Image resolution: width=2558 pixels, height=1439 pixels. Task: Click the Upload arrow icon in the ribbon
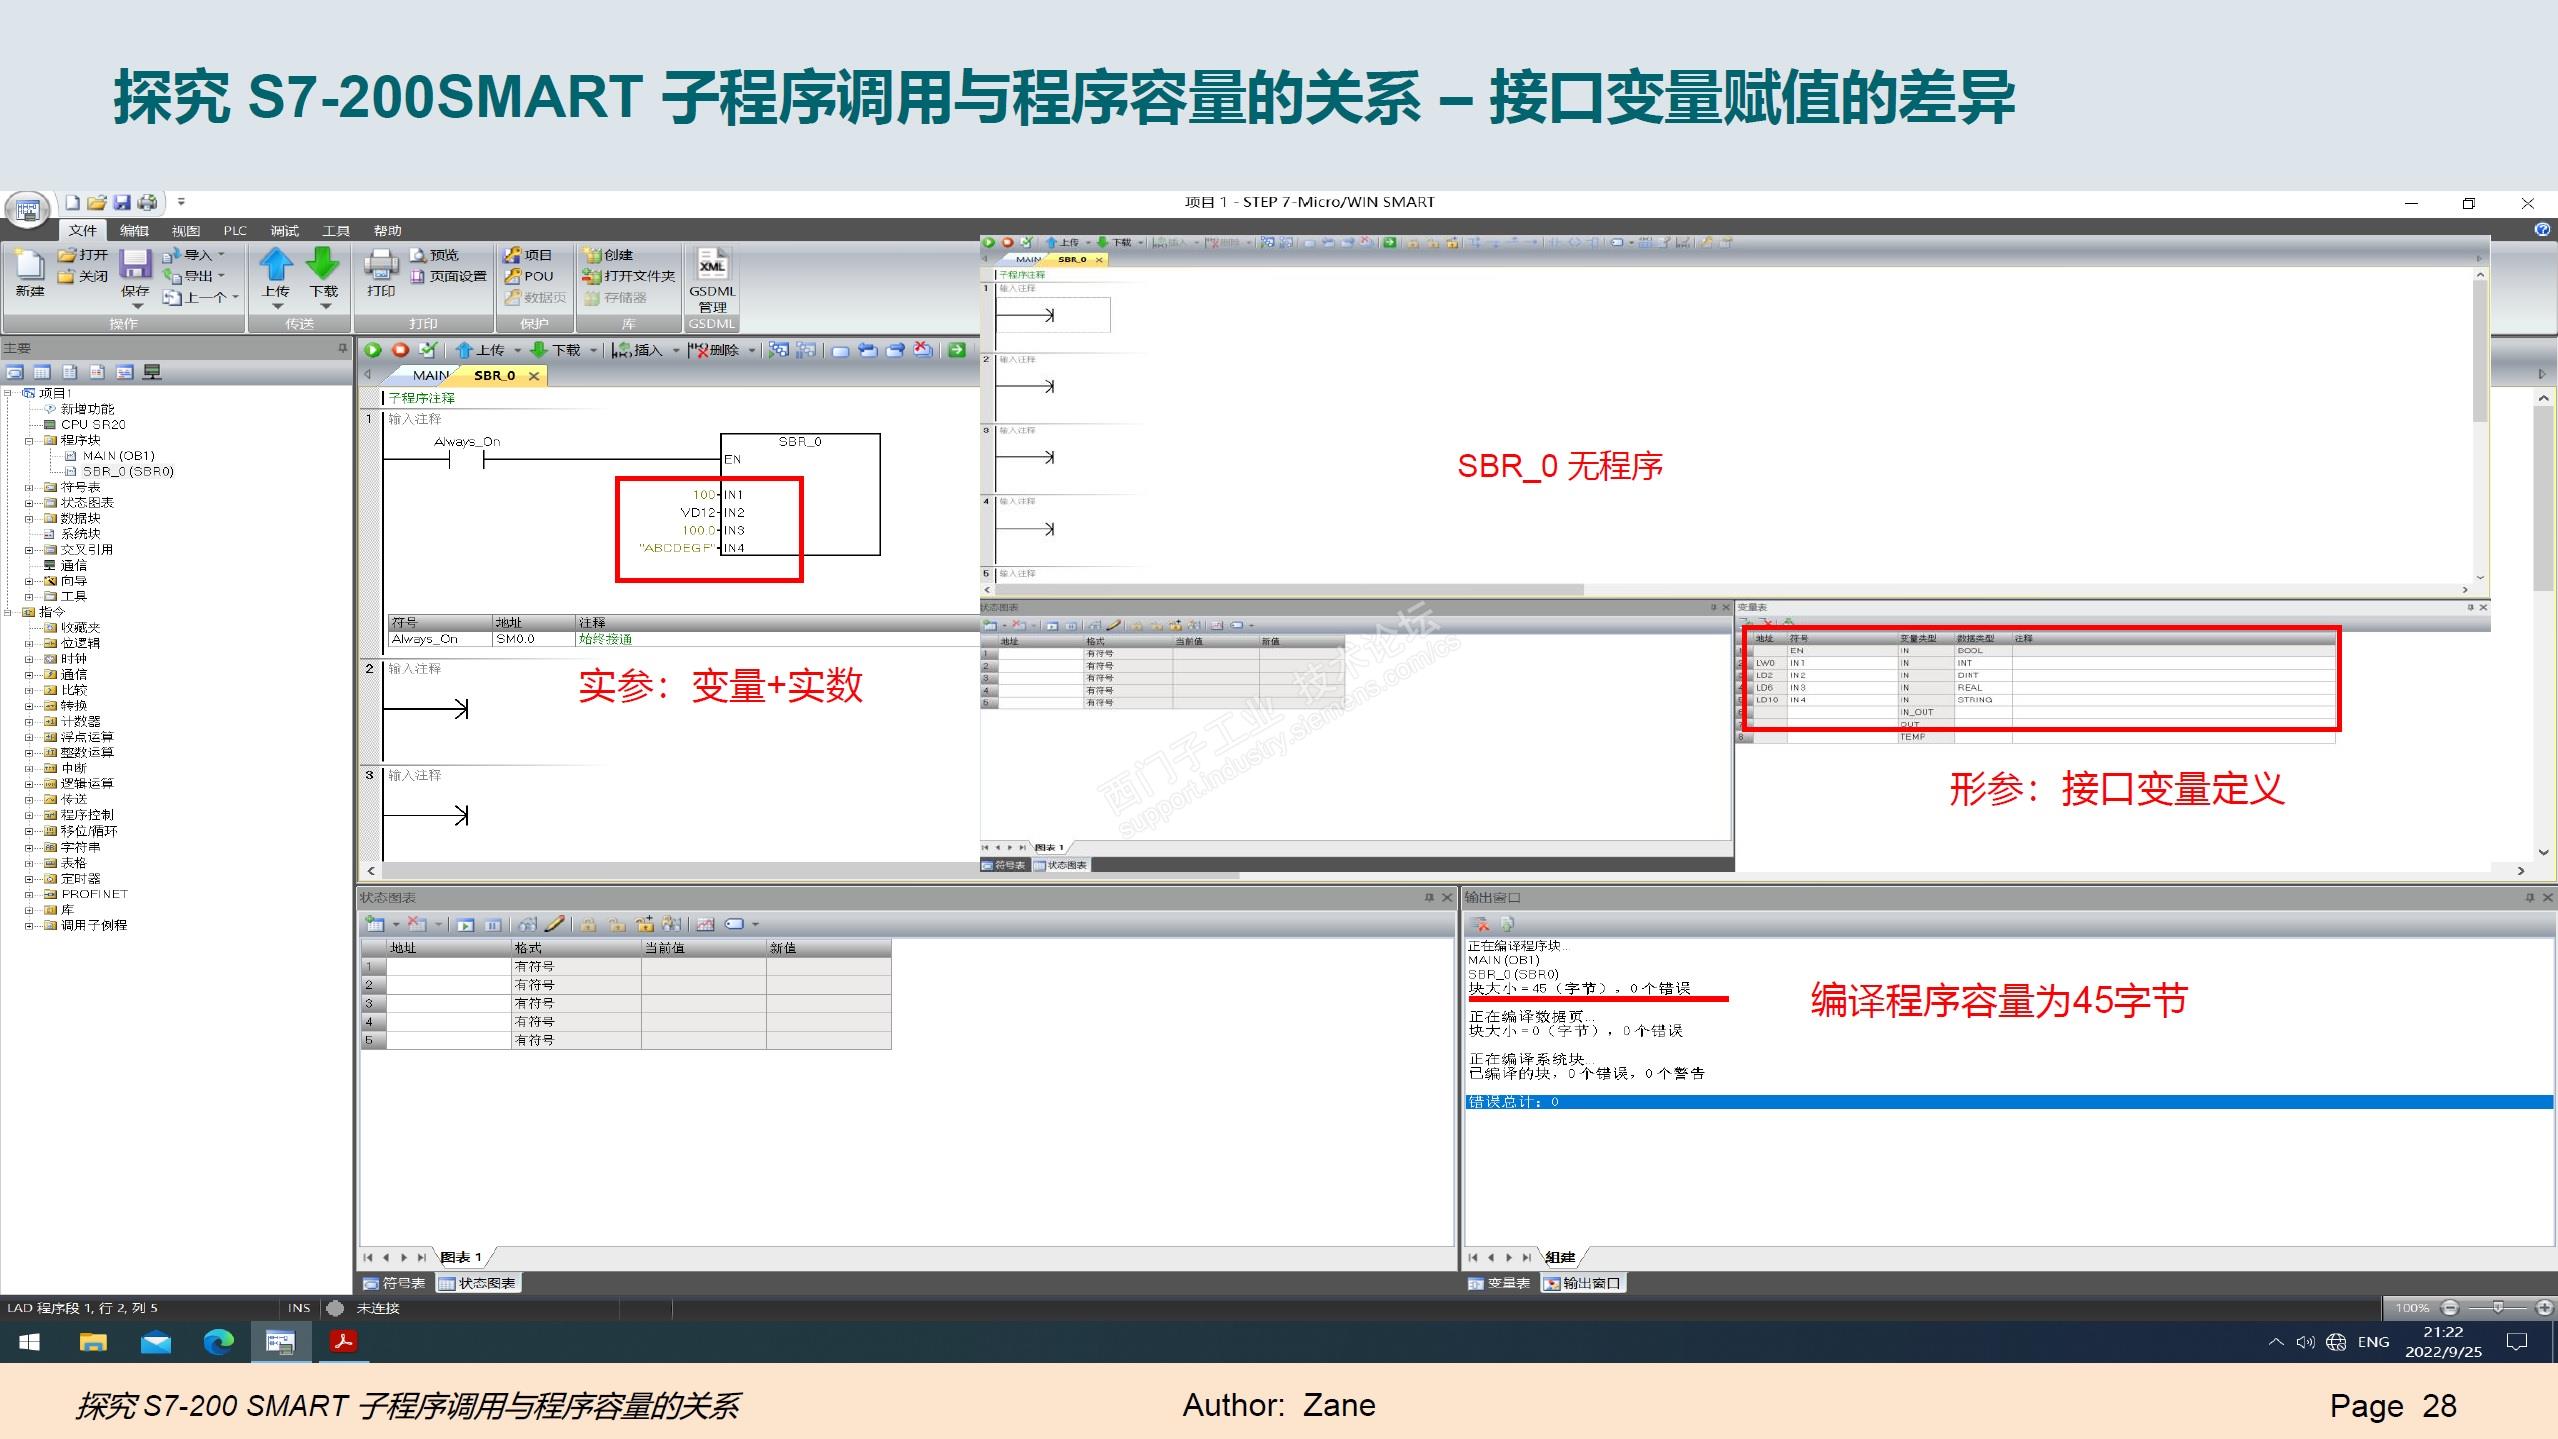pos(276,266)
